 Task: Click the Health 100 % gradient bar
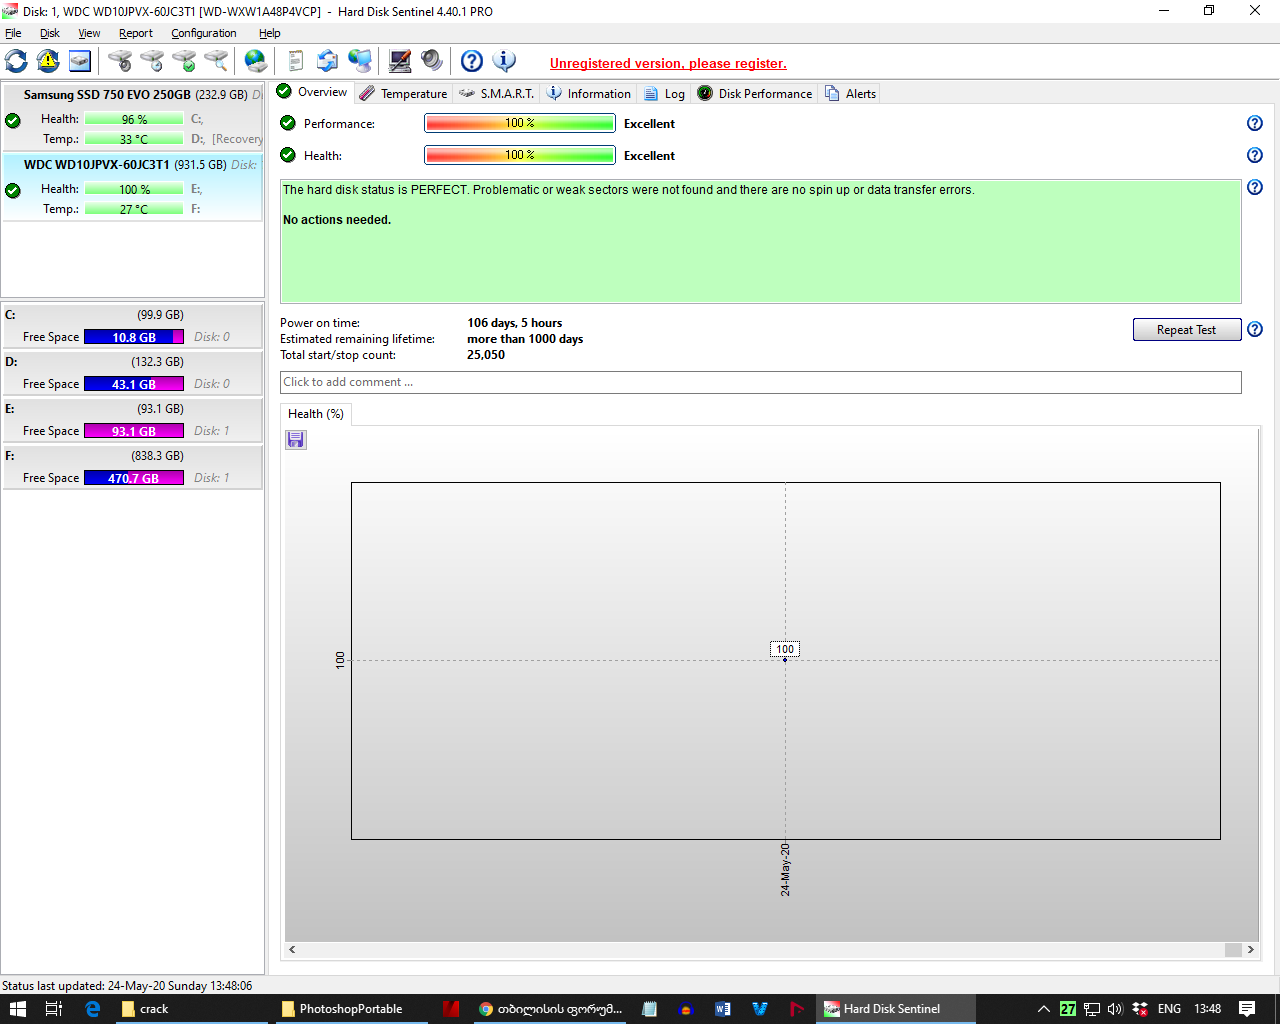click(520, 155)
